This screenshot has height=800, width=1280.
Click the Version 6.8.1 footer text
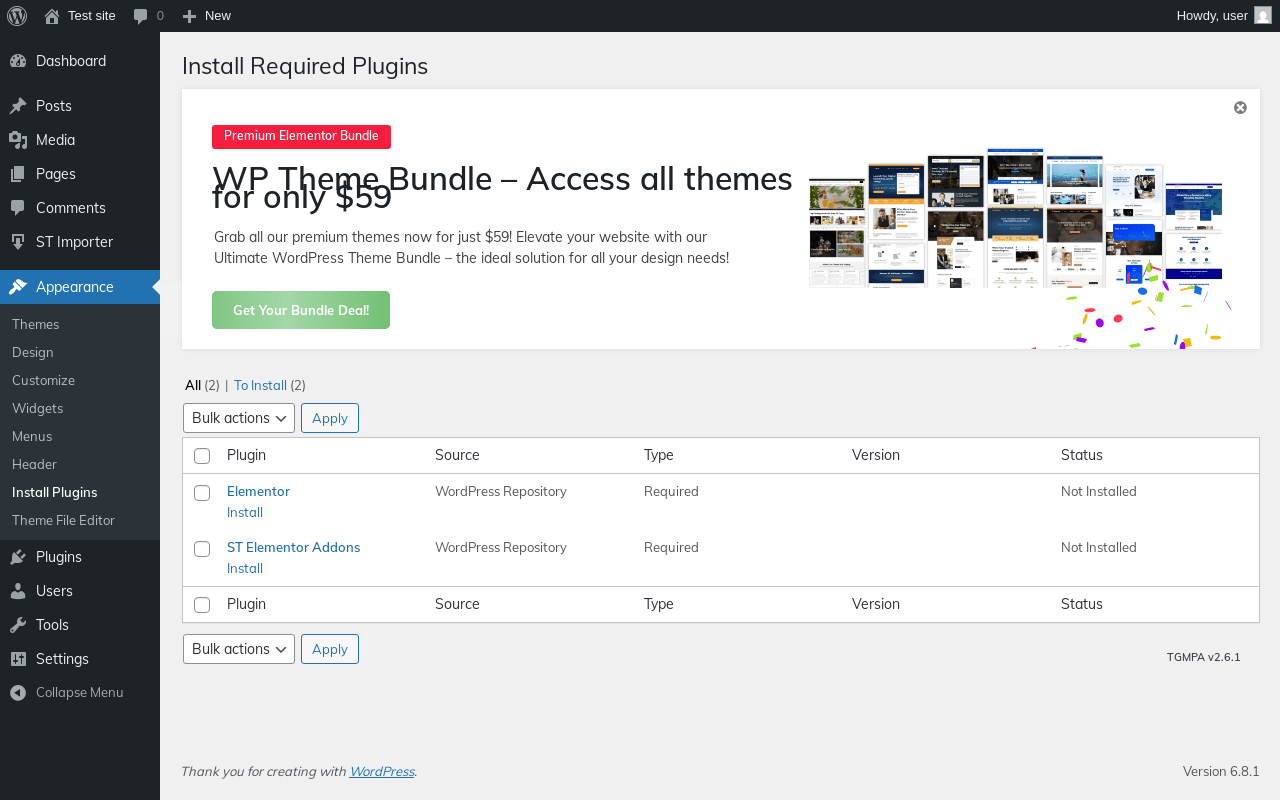[1221, 771]
